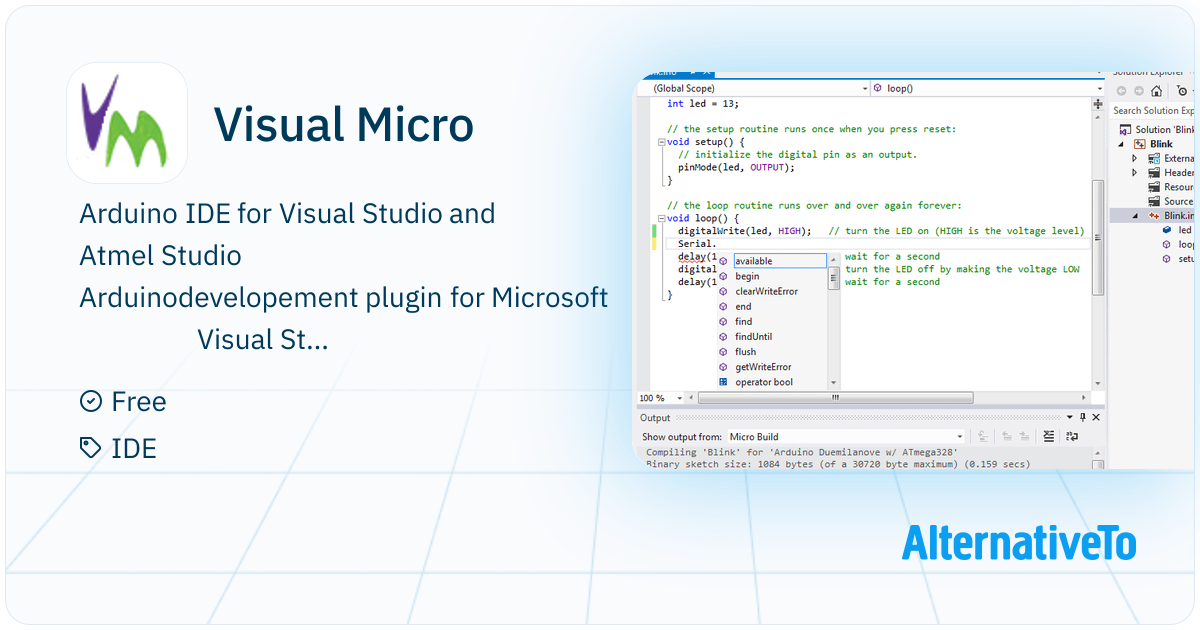Click the editor vertical scrollbar thumb
The height and width of the screenshot is (630, 1200).
(1098, 236)
